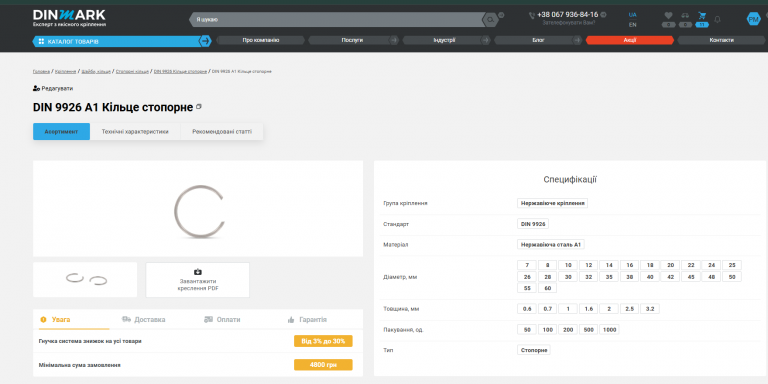
Task: Choose packaging quantity 100
Action: point(548,330)
